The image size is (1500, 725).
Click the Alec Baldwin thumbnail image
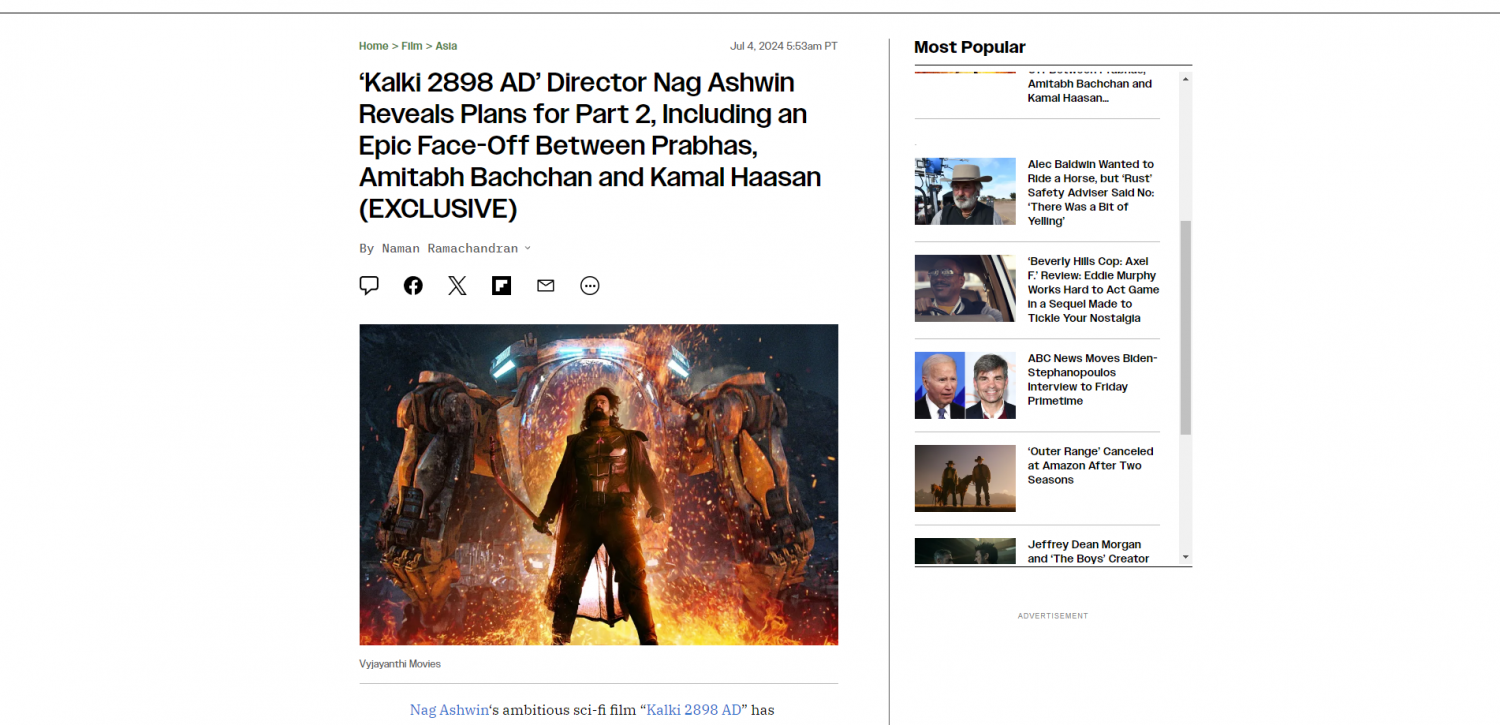[965, 191]
